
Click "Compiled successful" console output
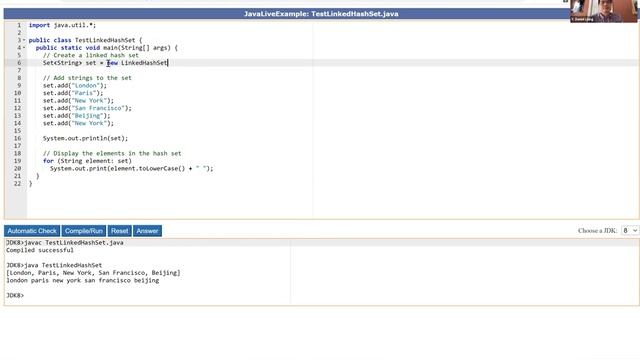[x=40, y=250]
